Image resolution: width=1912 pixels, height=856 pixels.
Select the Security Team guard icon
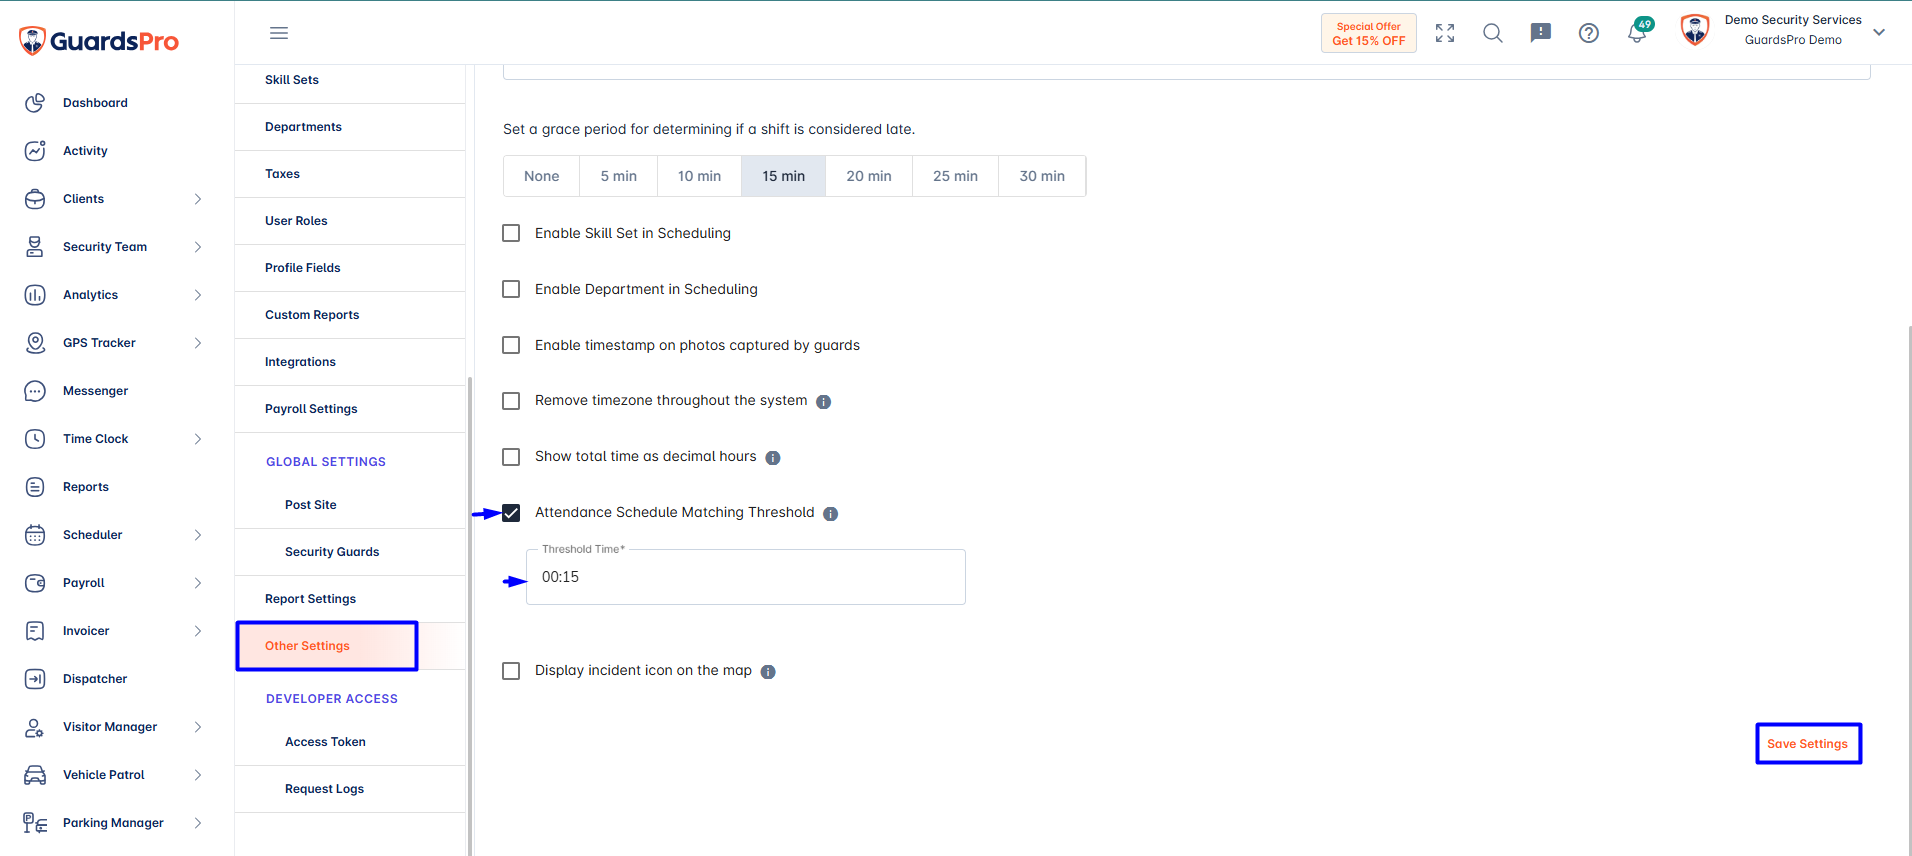[x=35, y=247]
